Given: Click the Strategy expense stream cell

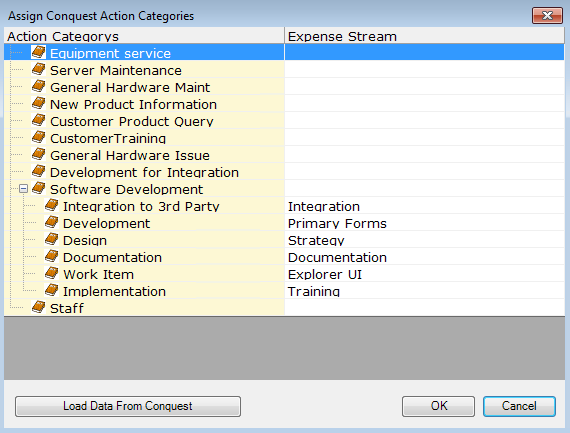Looking at the screenshot, I should 424,240.
